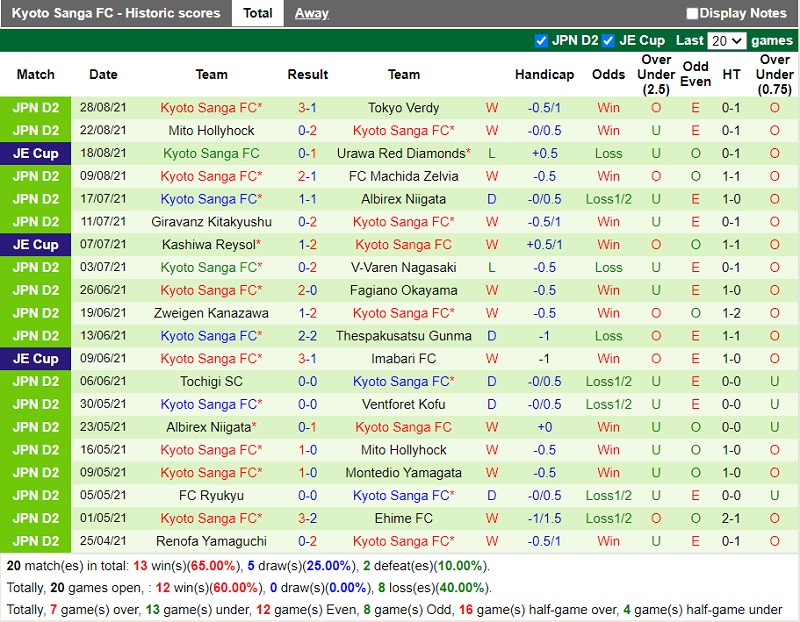Click the Ventforet Kofu team link
This screenshot has width=800, height=622.
(x=403, y=404)
